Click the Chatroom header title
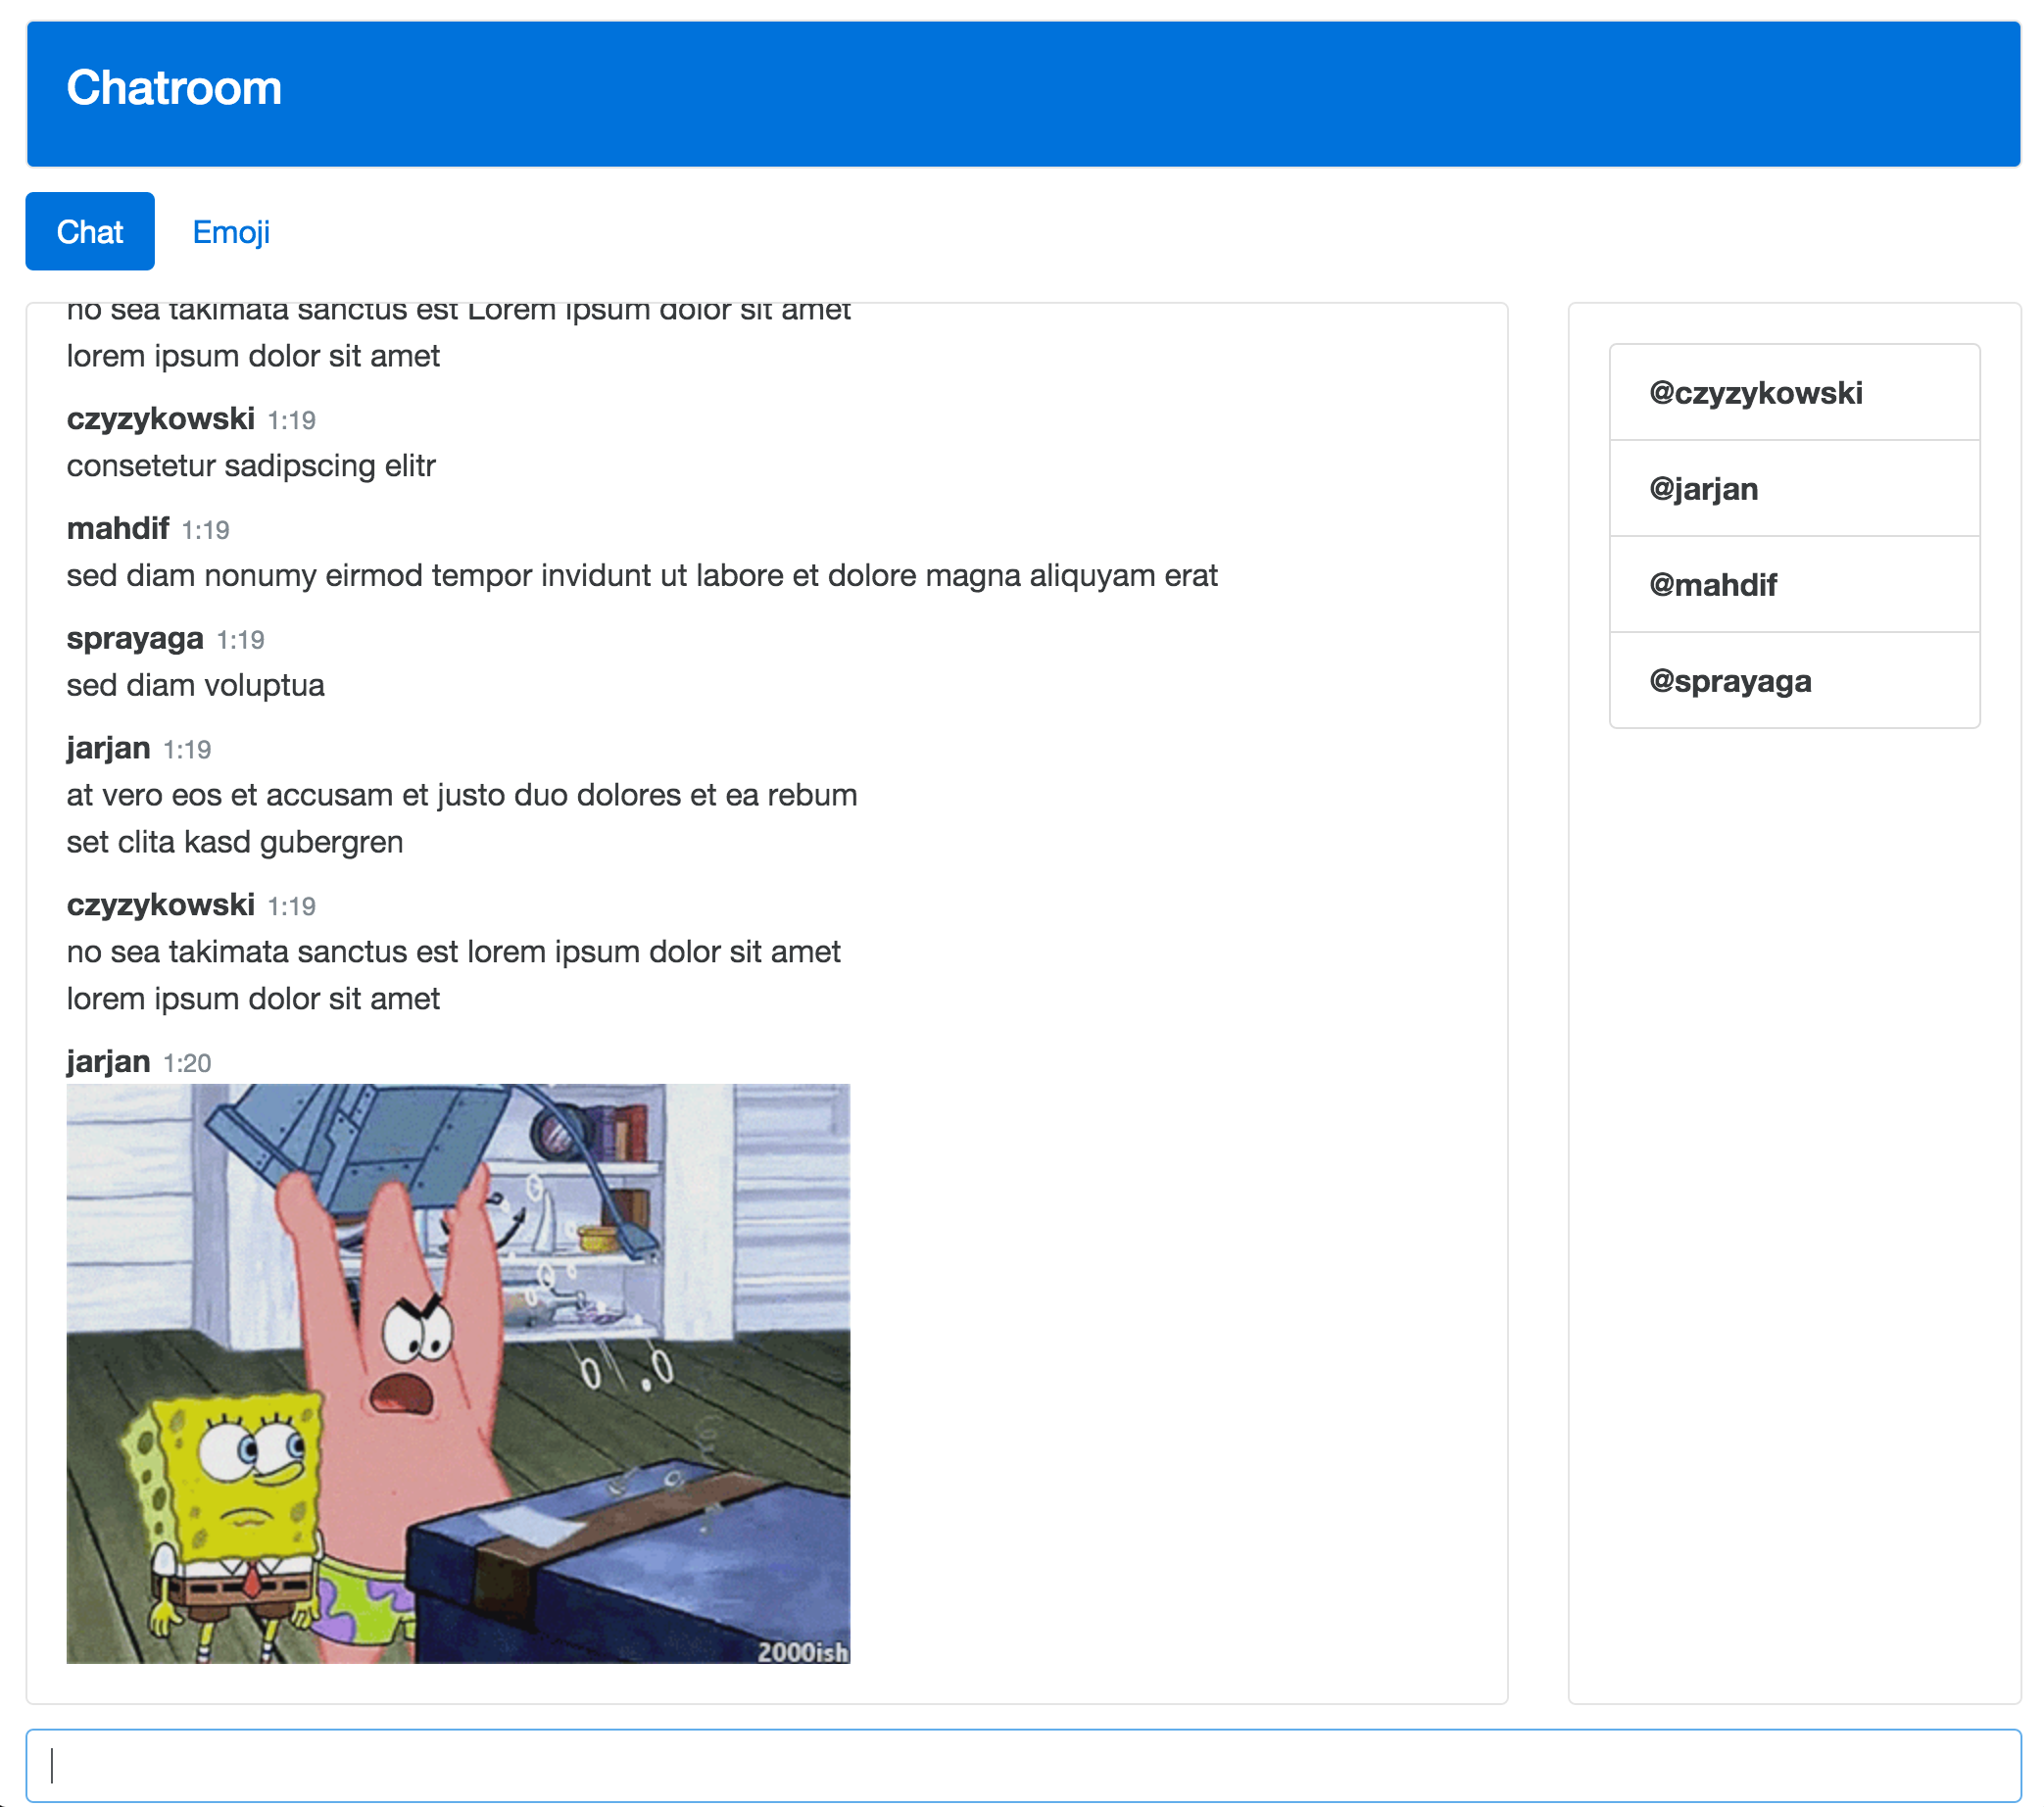 (x=174, y=88)
